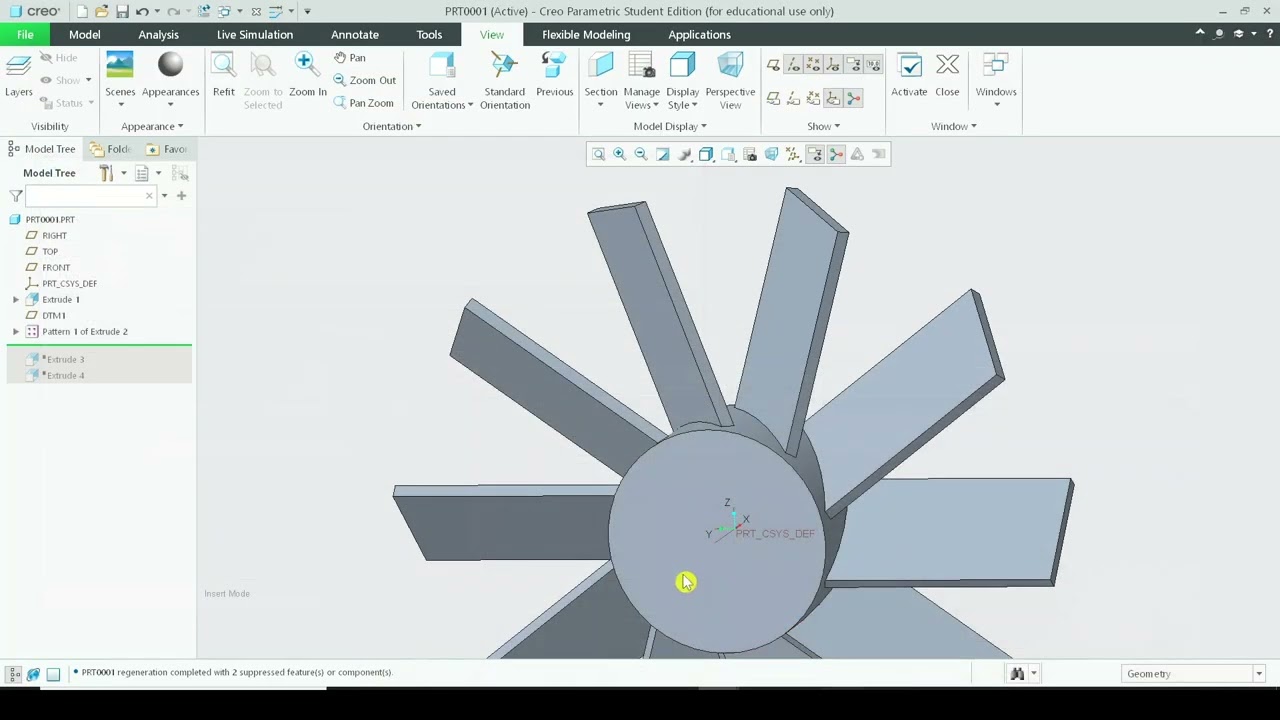The width and height of the screenshot is (1280, 720).
Task: Click Activate window button
Action: 909,76
